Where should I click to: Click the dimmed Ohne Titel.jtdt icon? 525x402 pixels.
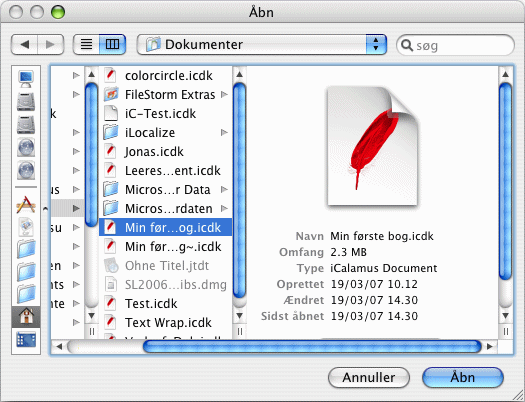(111, 265)
